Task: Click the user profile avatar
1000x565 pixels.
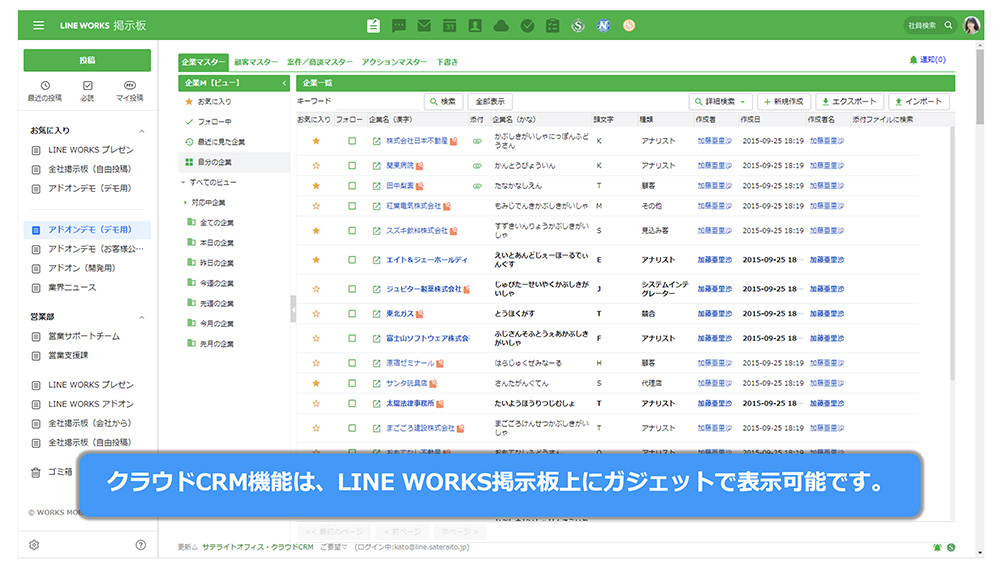Action: [971, 25]
